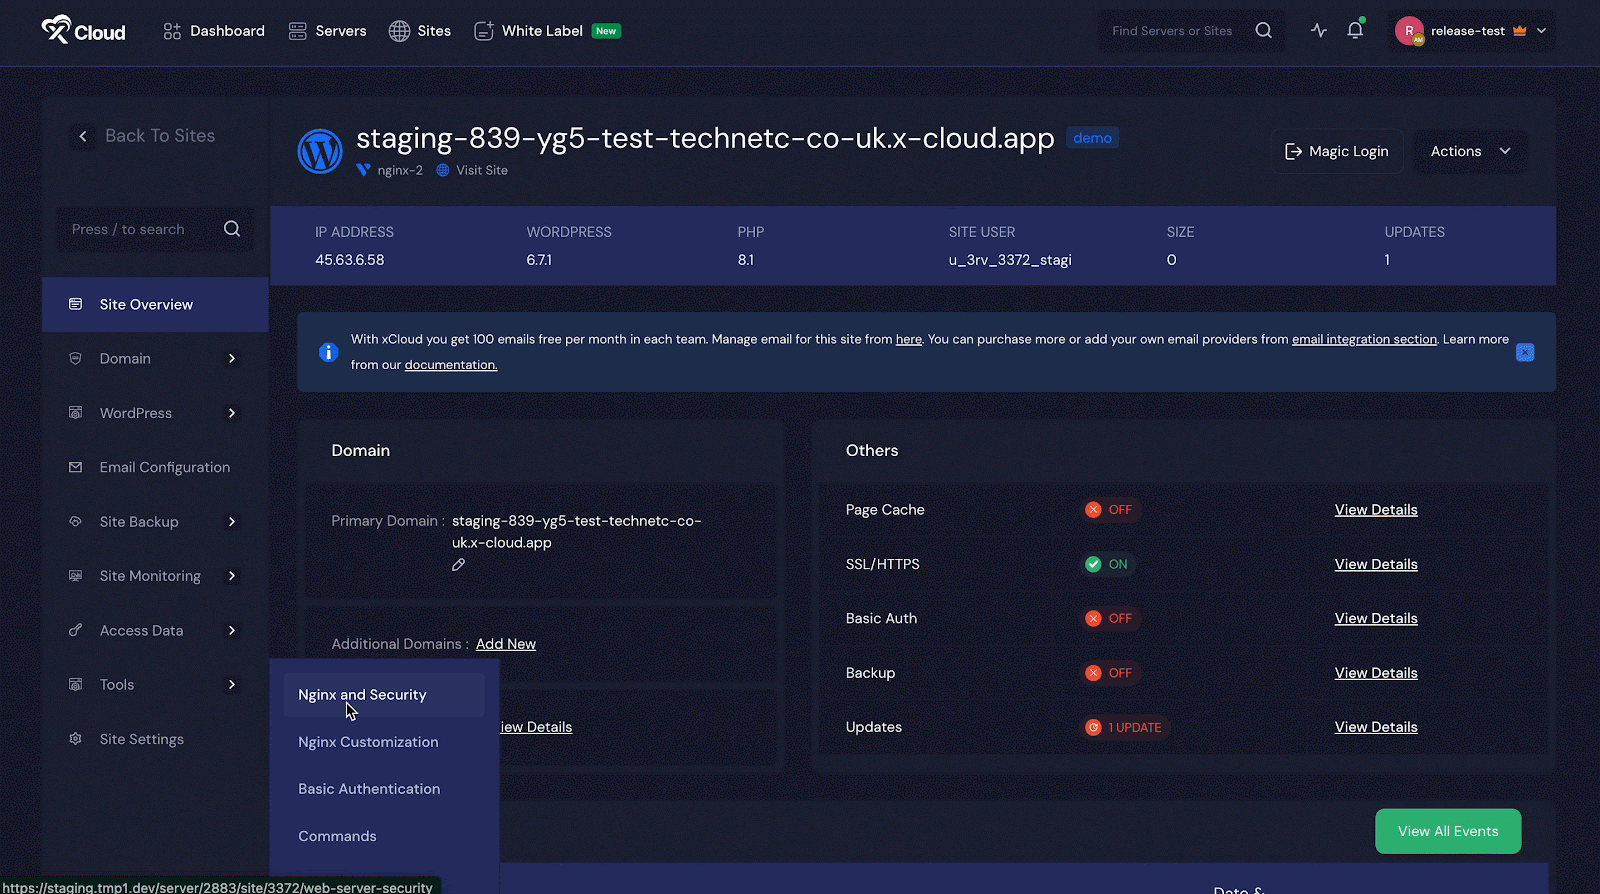Screen dimensions: 1600x894
Task: Click the Email Configuration envelope icon
Action: coord(75,467)
